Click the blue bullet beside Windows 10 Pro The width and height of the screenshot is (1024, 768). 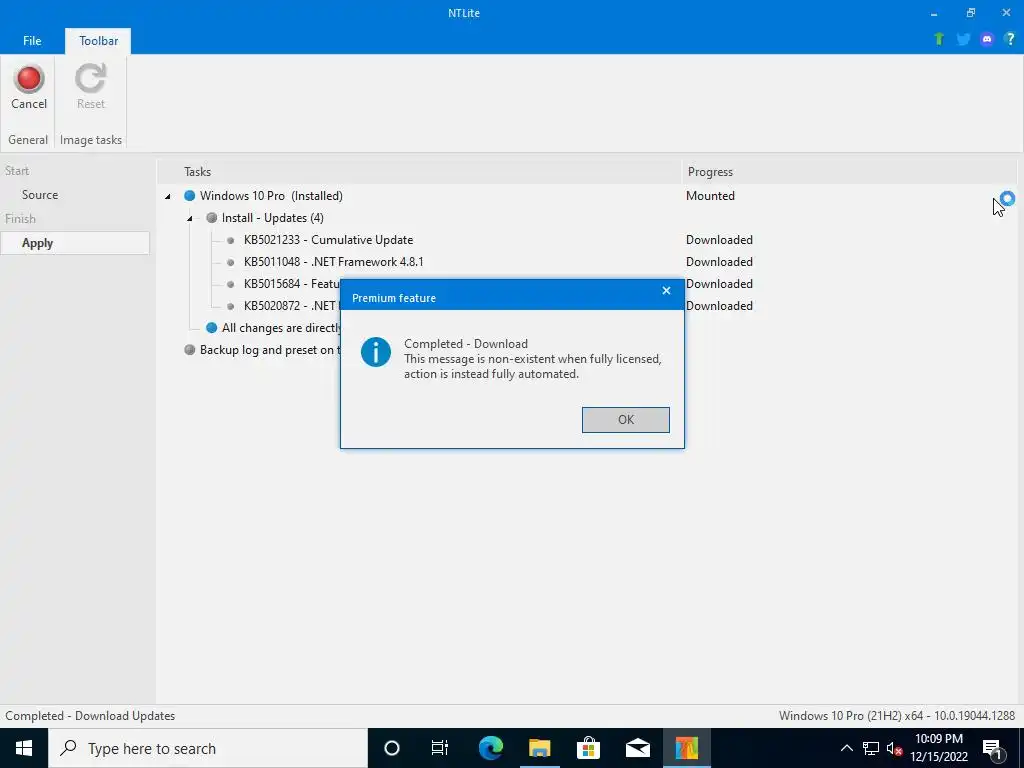tap(189, 195)
